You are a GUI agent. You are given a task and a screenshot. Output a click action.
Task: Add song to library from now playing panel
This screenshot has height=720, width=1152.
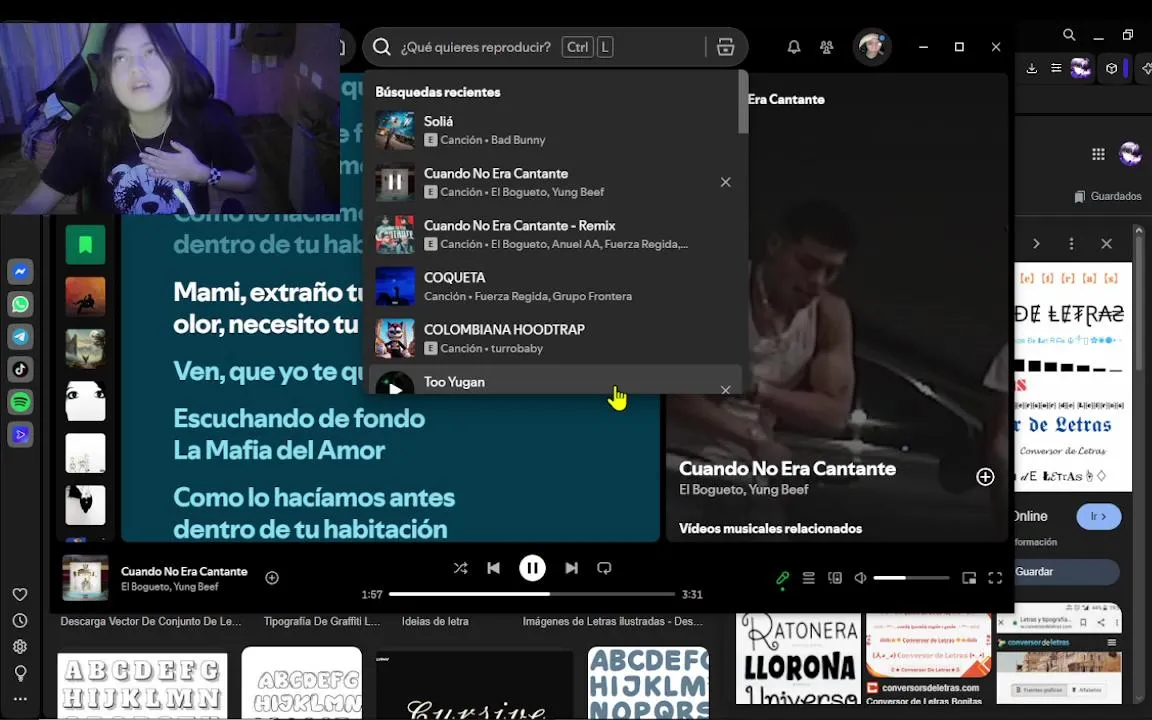(985, 477)
